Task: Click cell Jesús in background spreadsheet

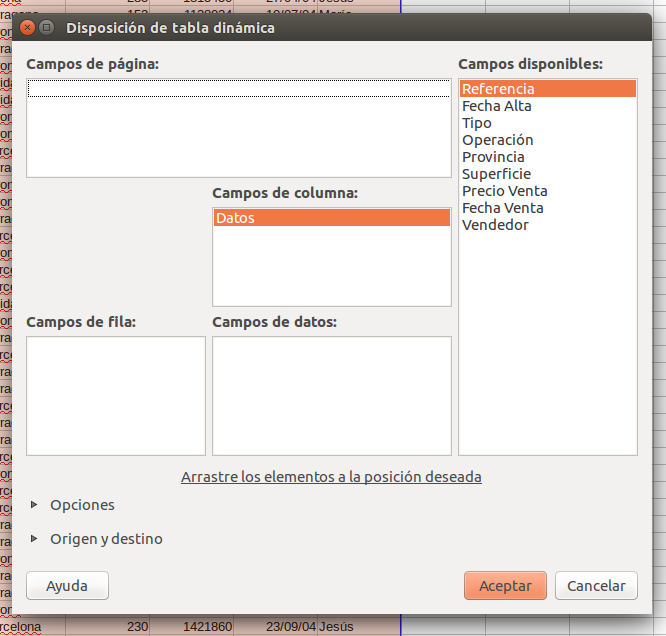Action: coord(358,626)
